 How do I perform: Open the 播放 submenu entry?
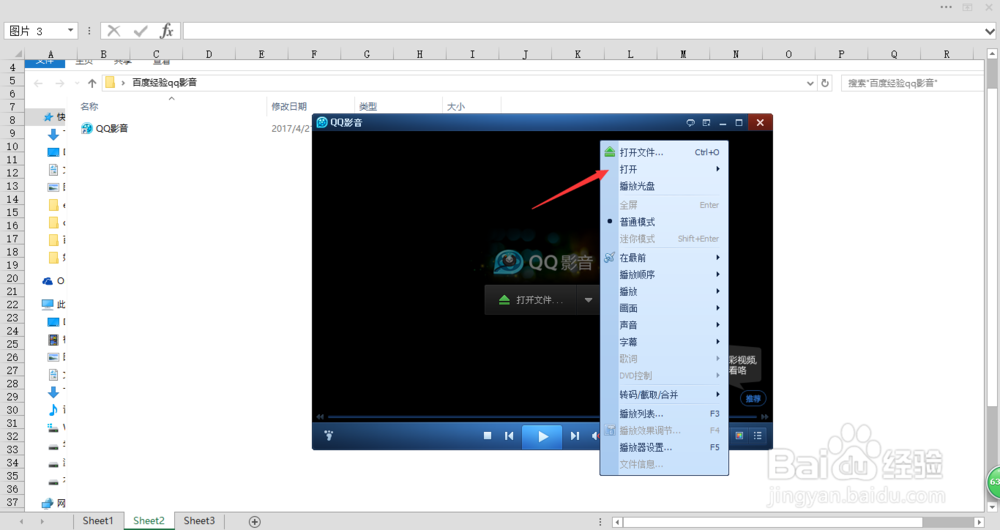coord(664,291)
